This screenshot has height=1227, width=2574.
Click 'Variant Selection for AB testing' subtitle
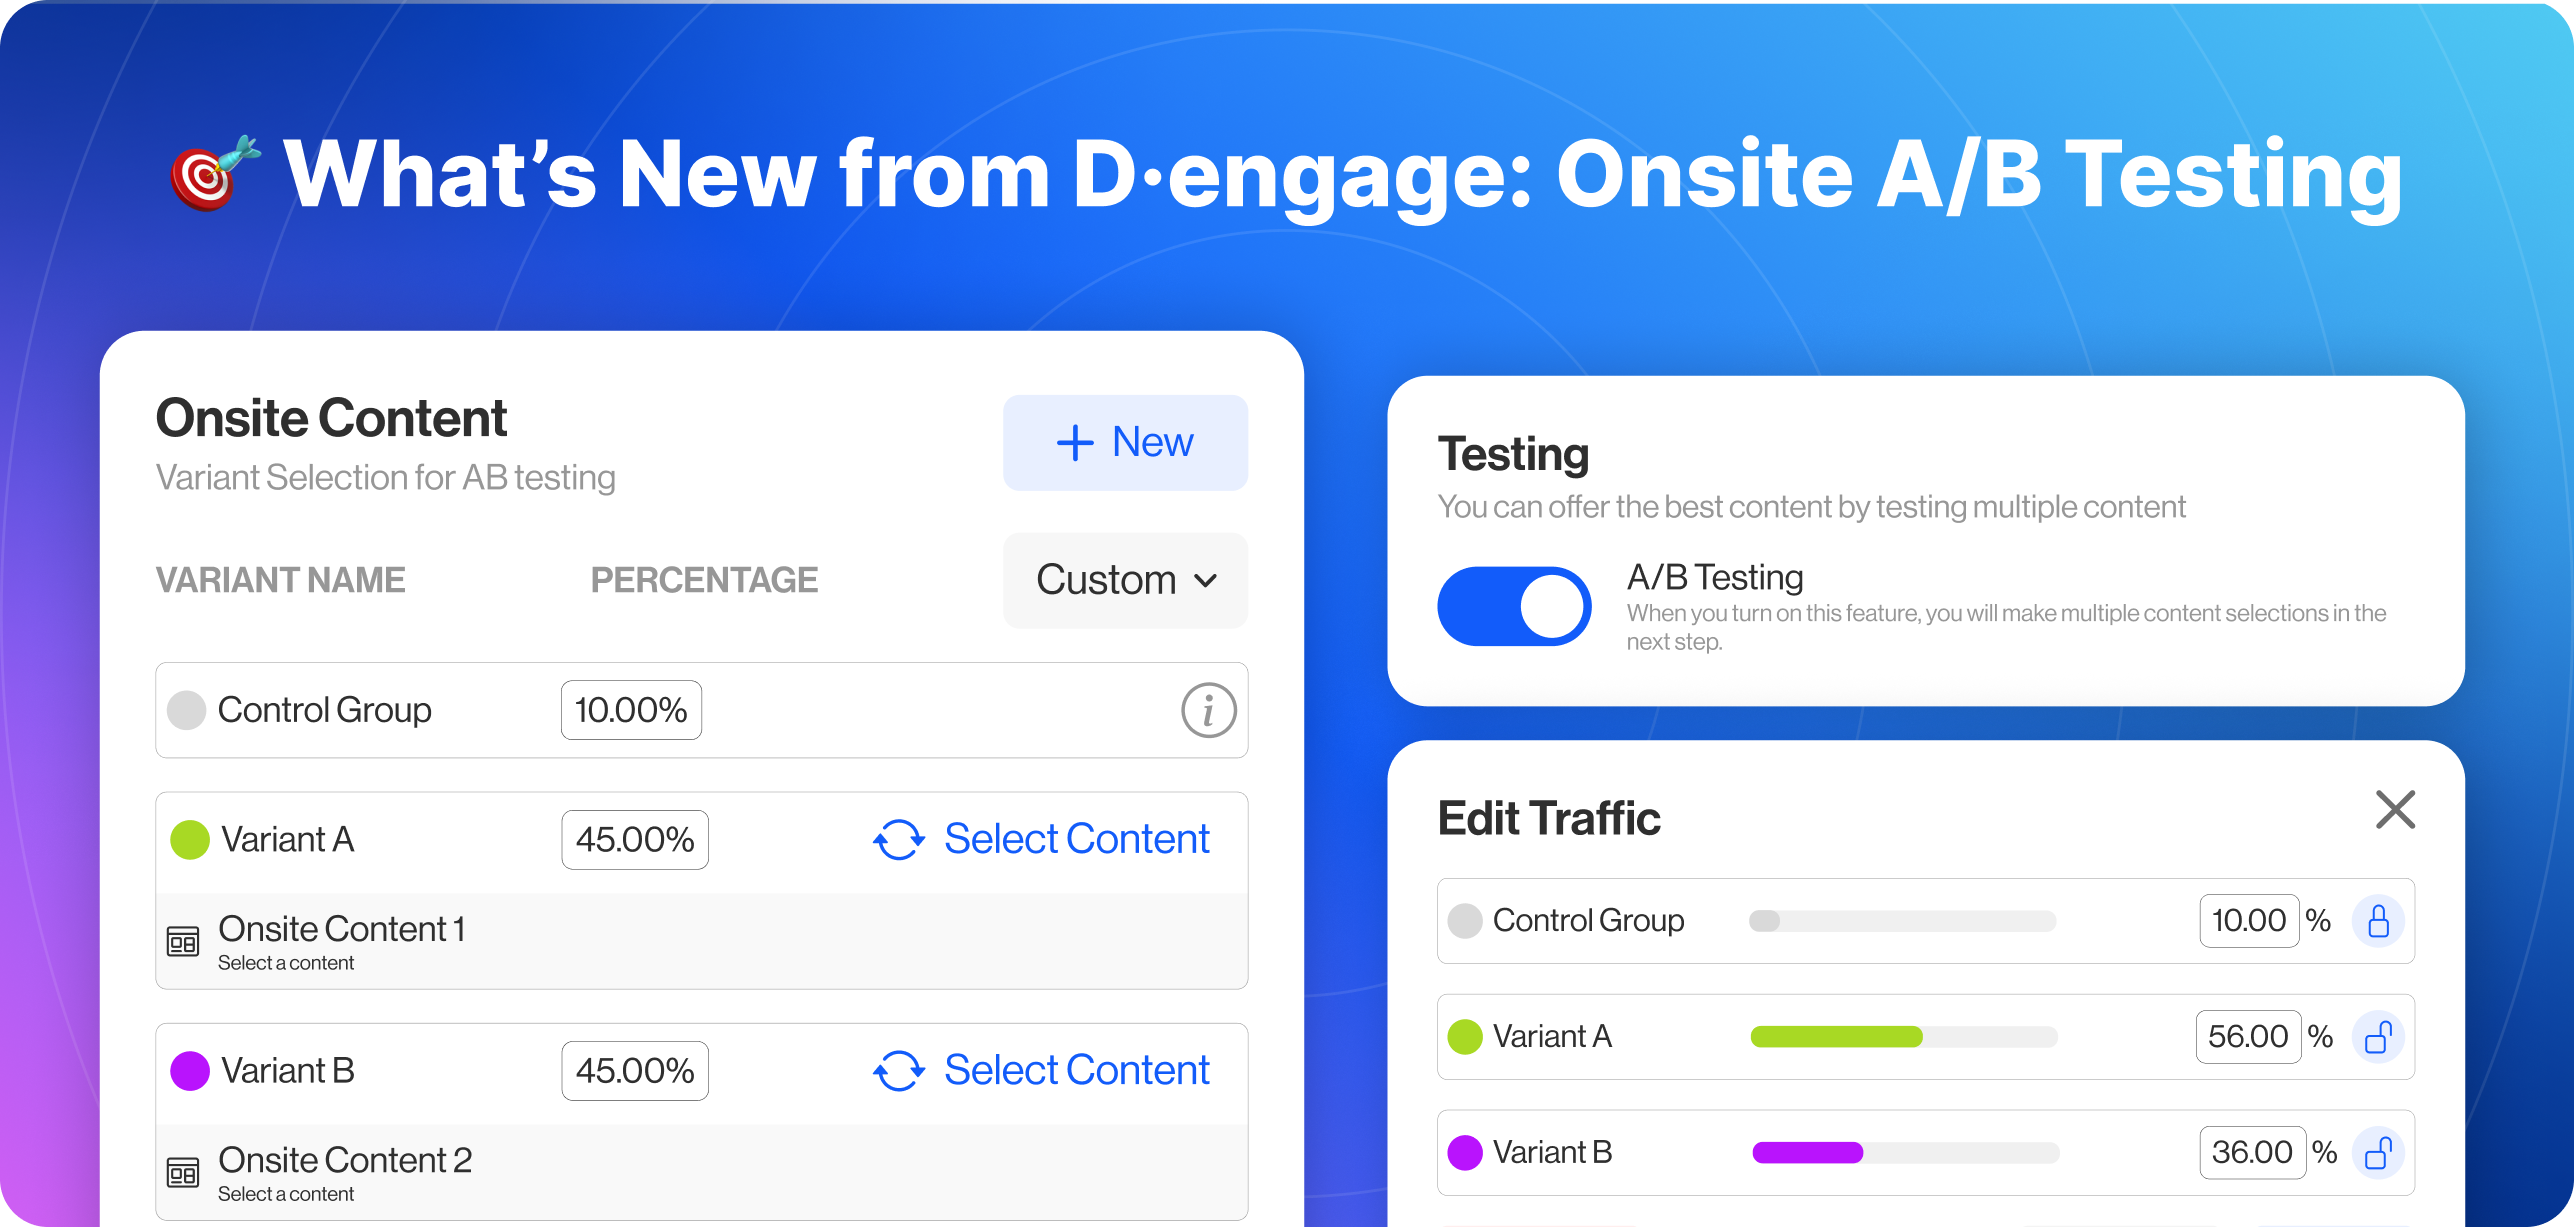[x=385, y=478]
